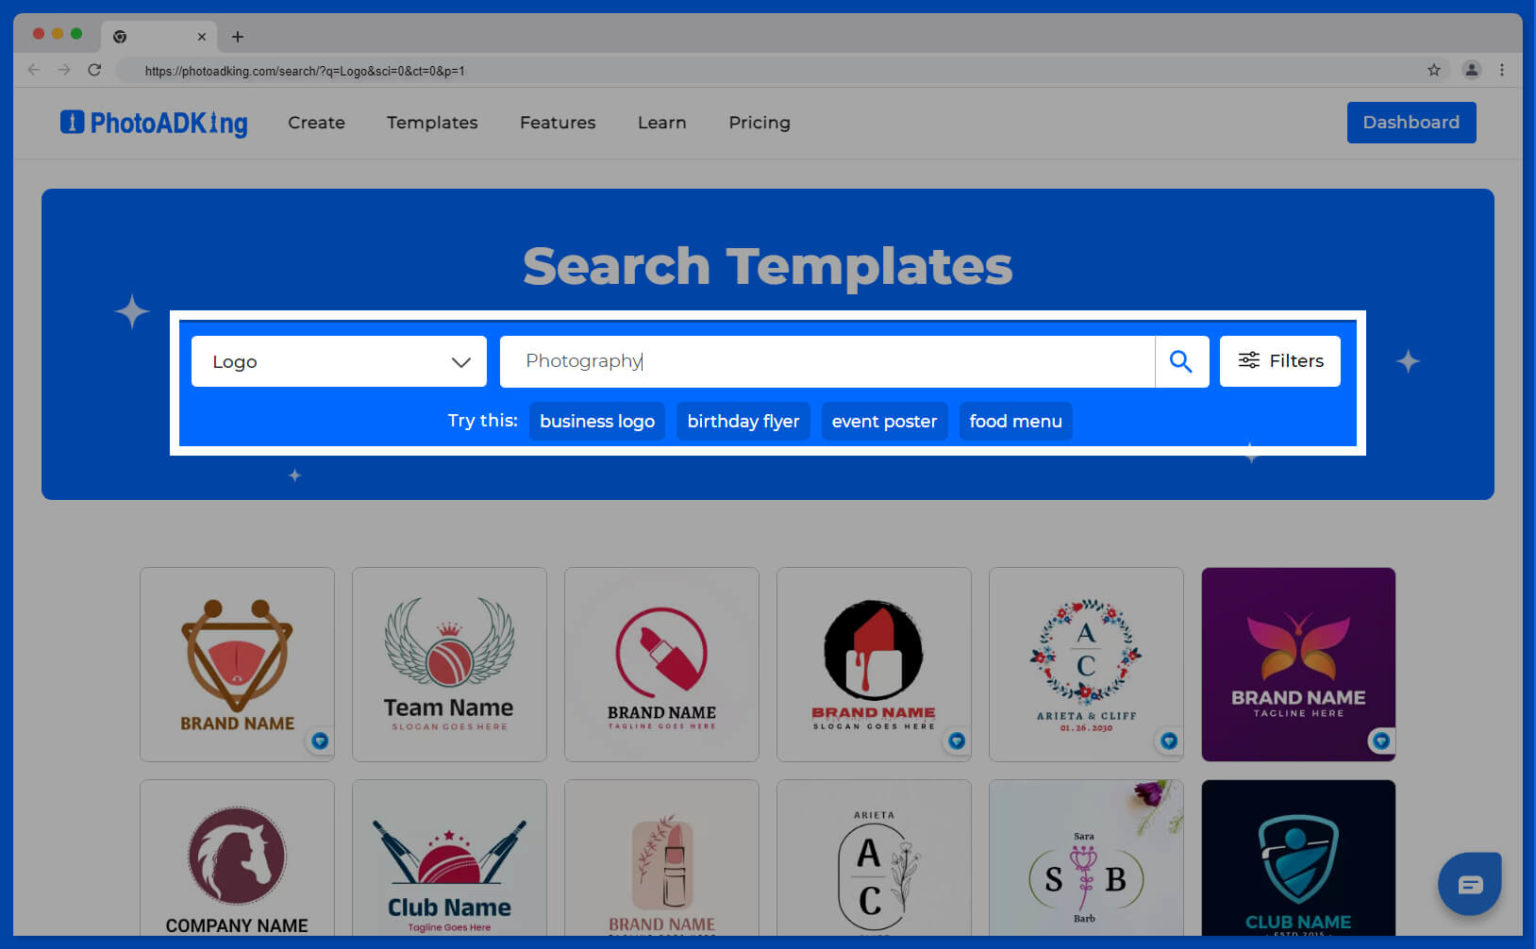
Task: Open browser three-dot menu
Action: tap(1501, 70)
